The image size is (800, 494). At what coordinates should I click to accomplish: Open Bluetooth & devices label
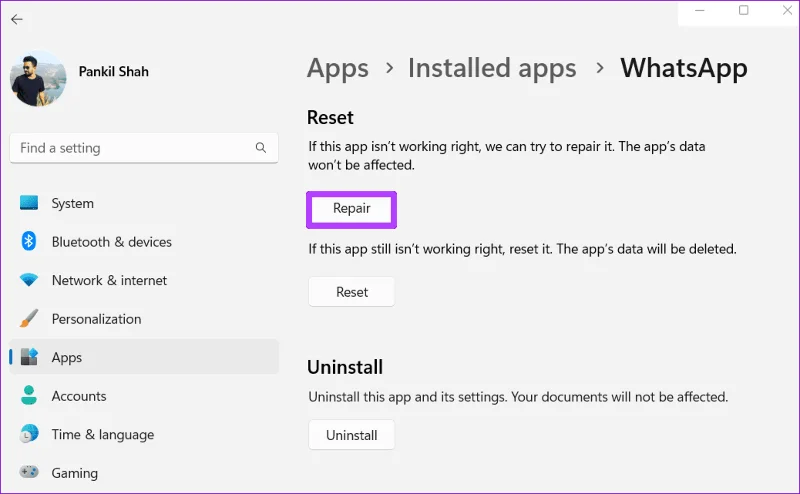[x=112, y=242]
